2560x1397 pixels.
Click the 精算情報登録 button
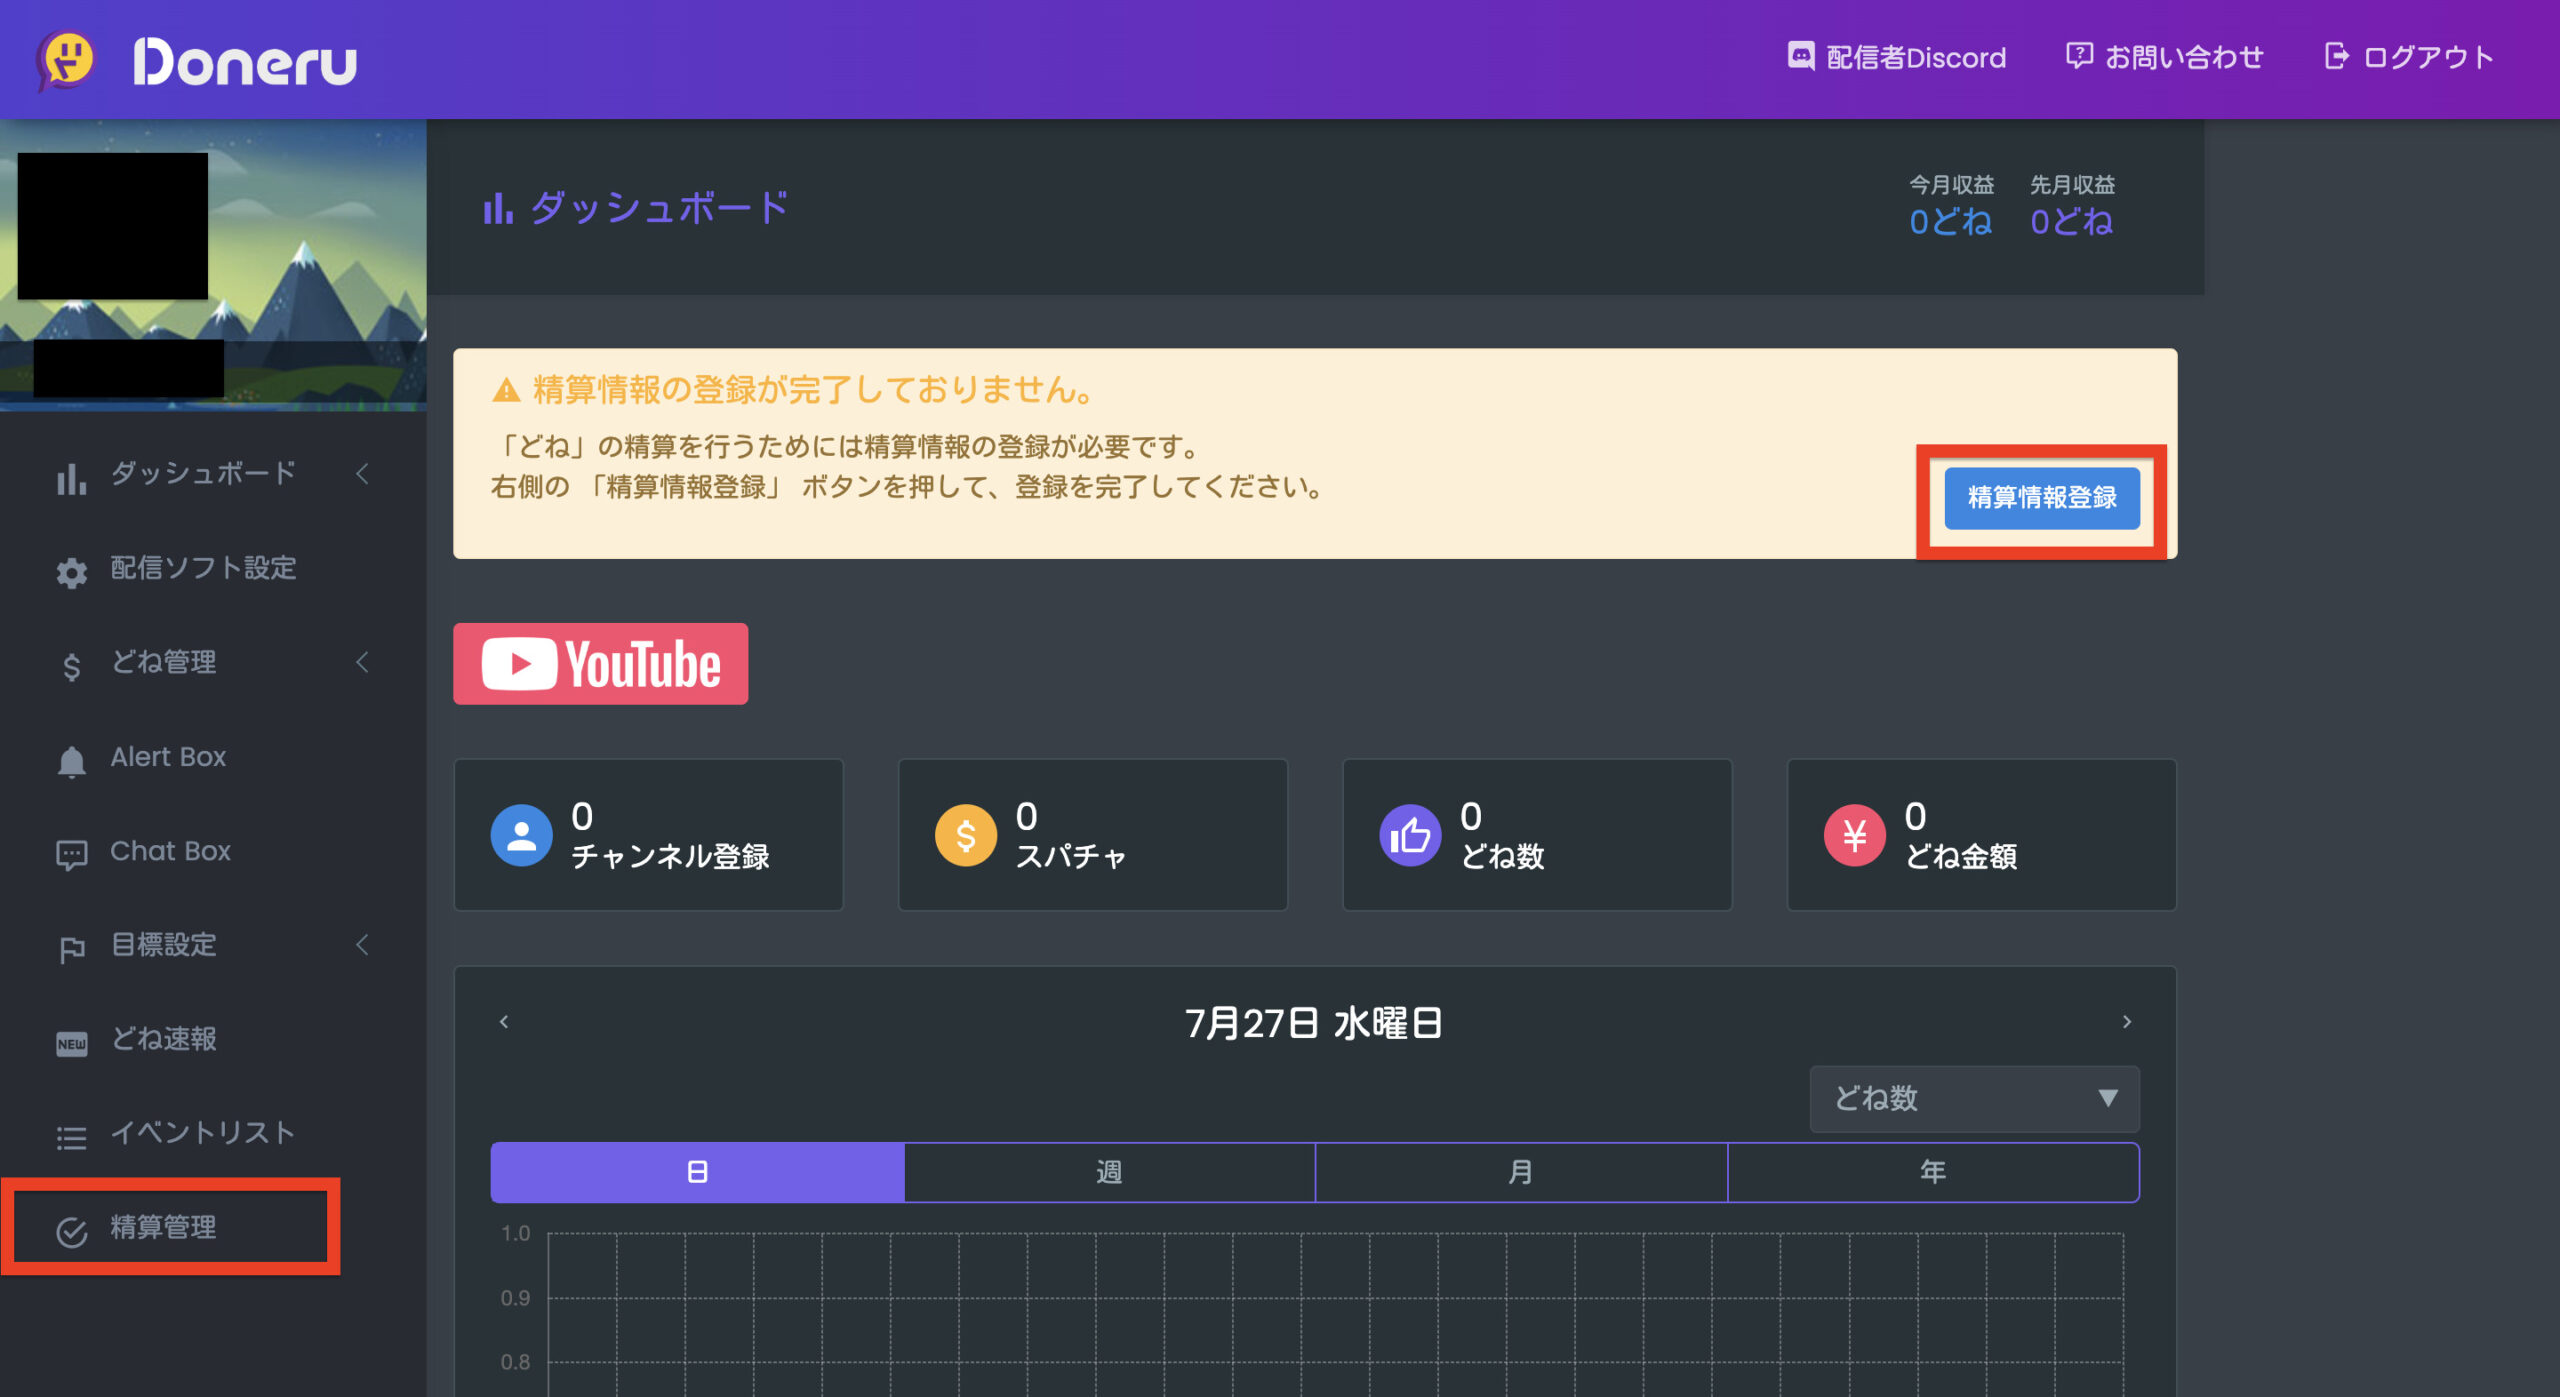click(x=2041, y=497)
